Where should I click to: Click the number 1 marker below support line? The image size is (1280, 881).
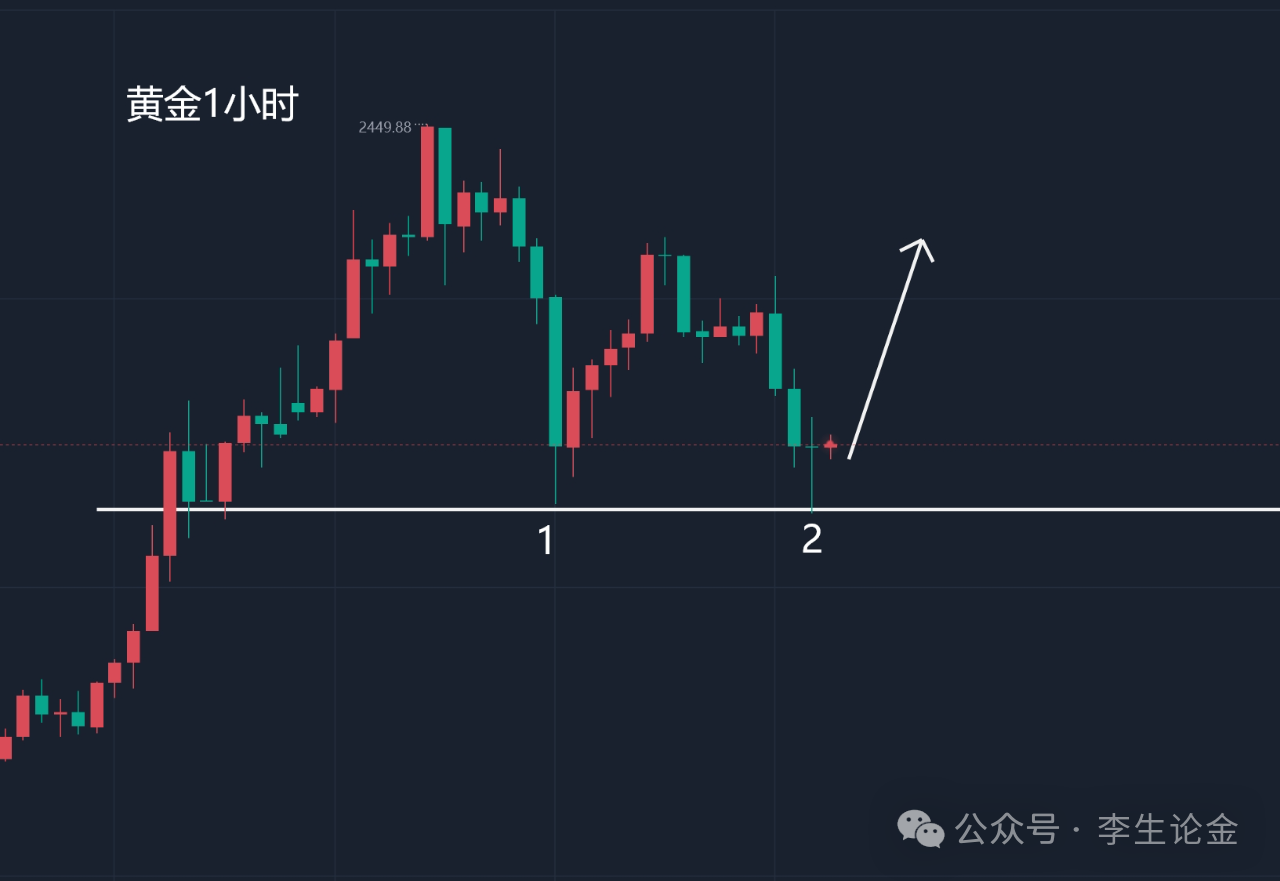546,540
